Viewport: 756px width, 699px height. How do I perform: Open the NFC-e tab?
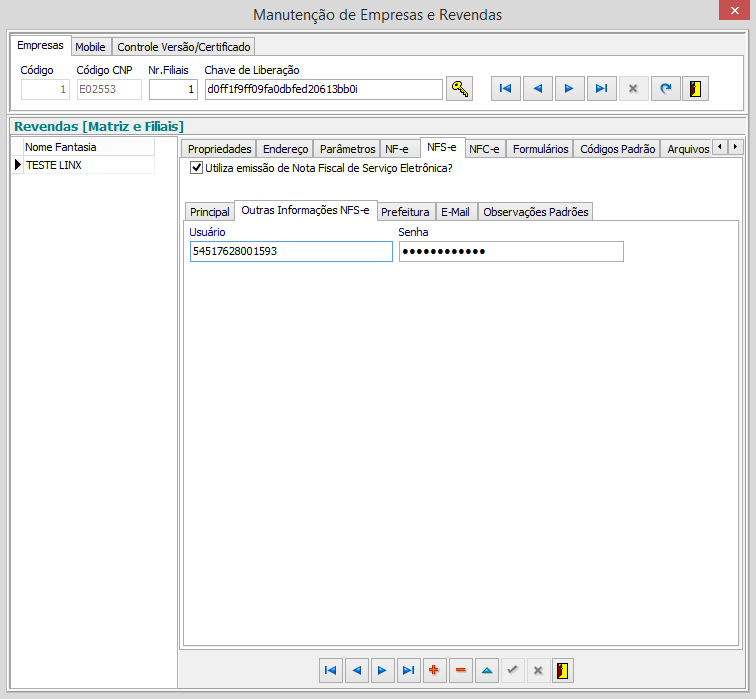click(484, 149)
